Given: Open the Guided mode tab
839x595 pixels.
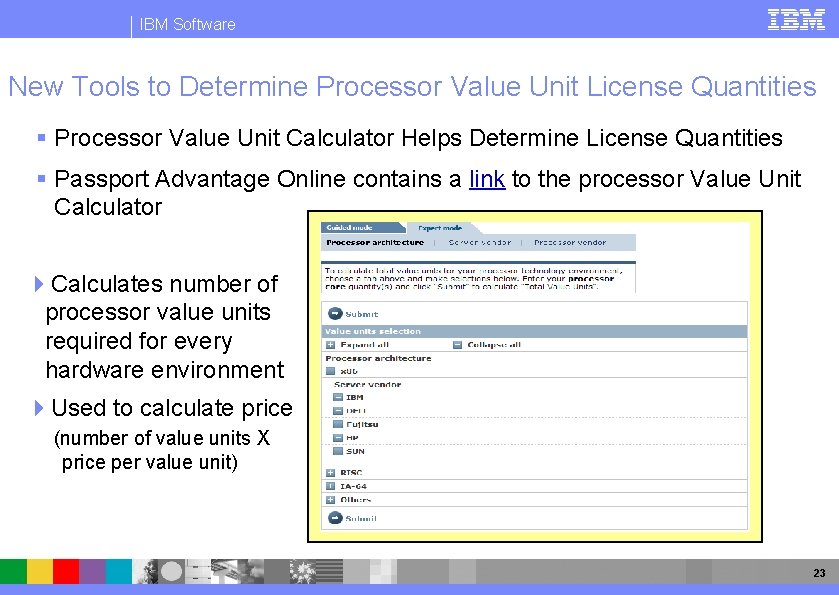Looking at the screenshot, I should [x=361, y=227].
